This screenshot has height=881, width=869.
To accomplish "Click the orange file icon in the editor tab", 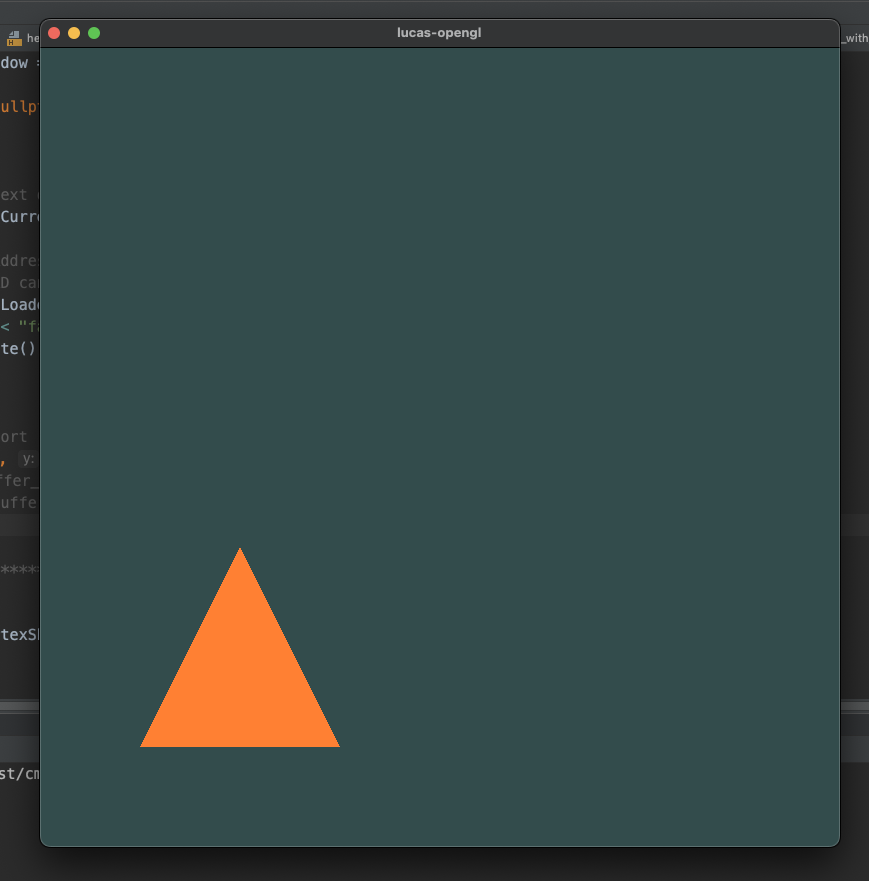I will point(14,37).
